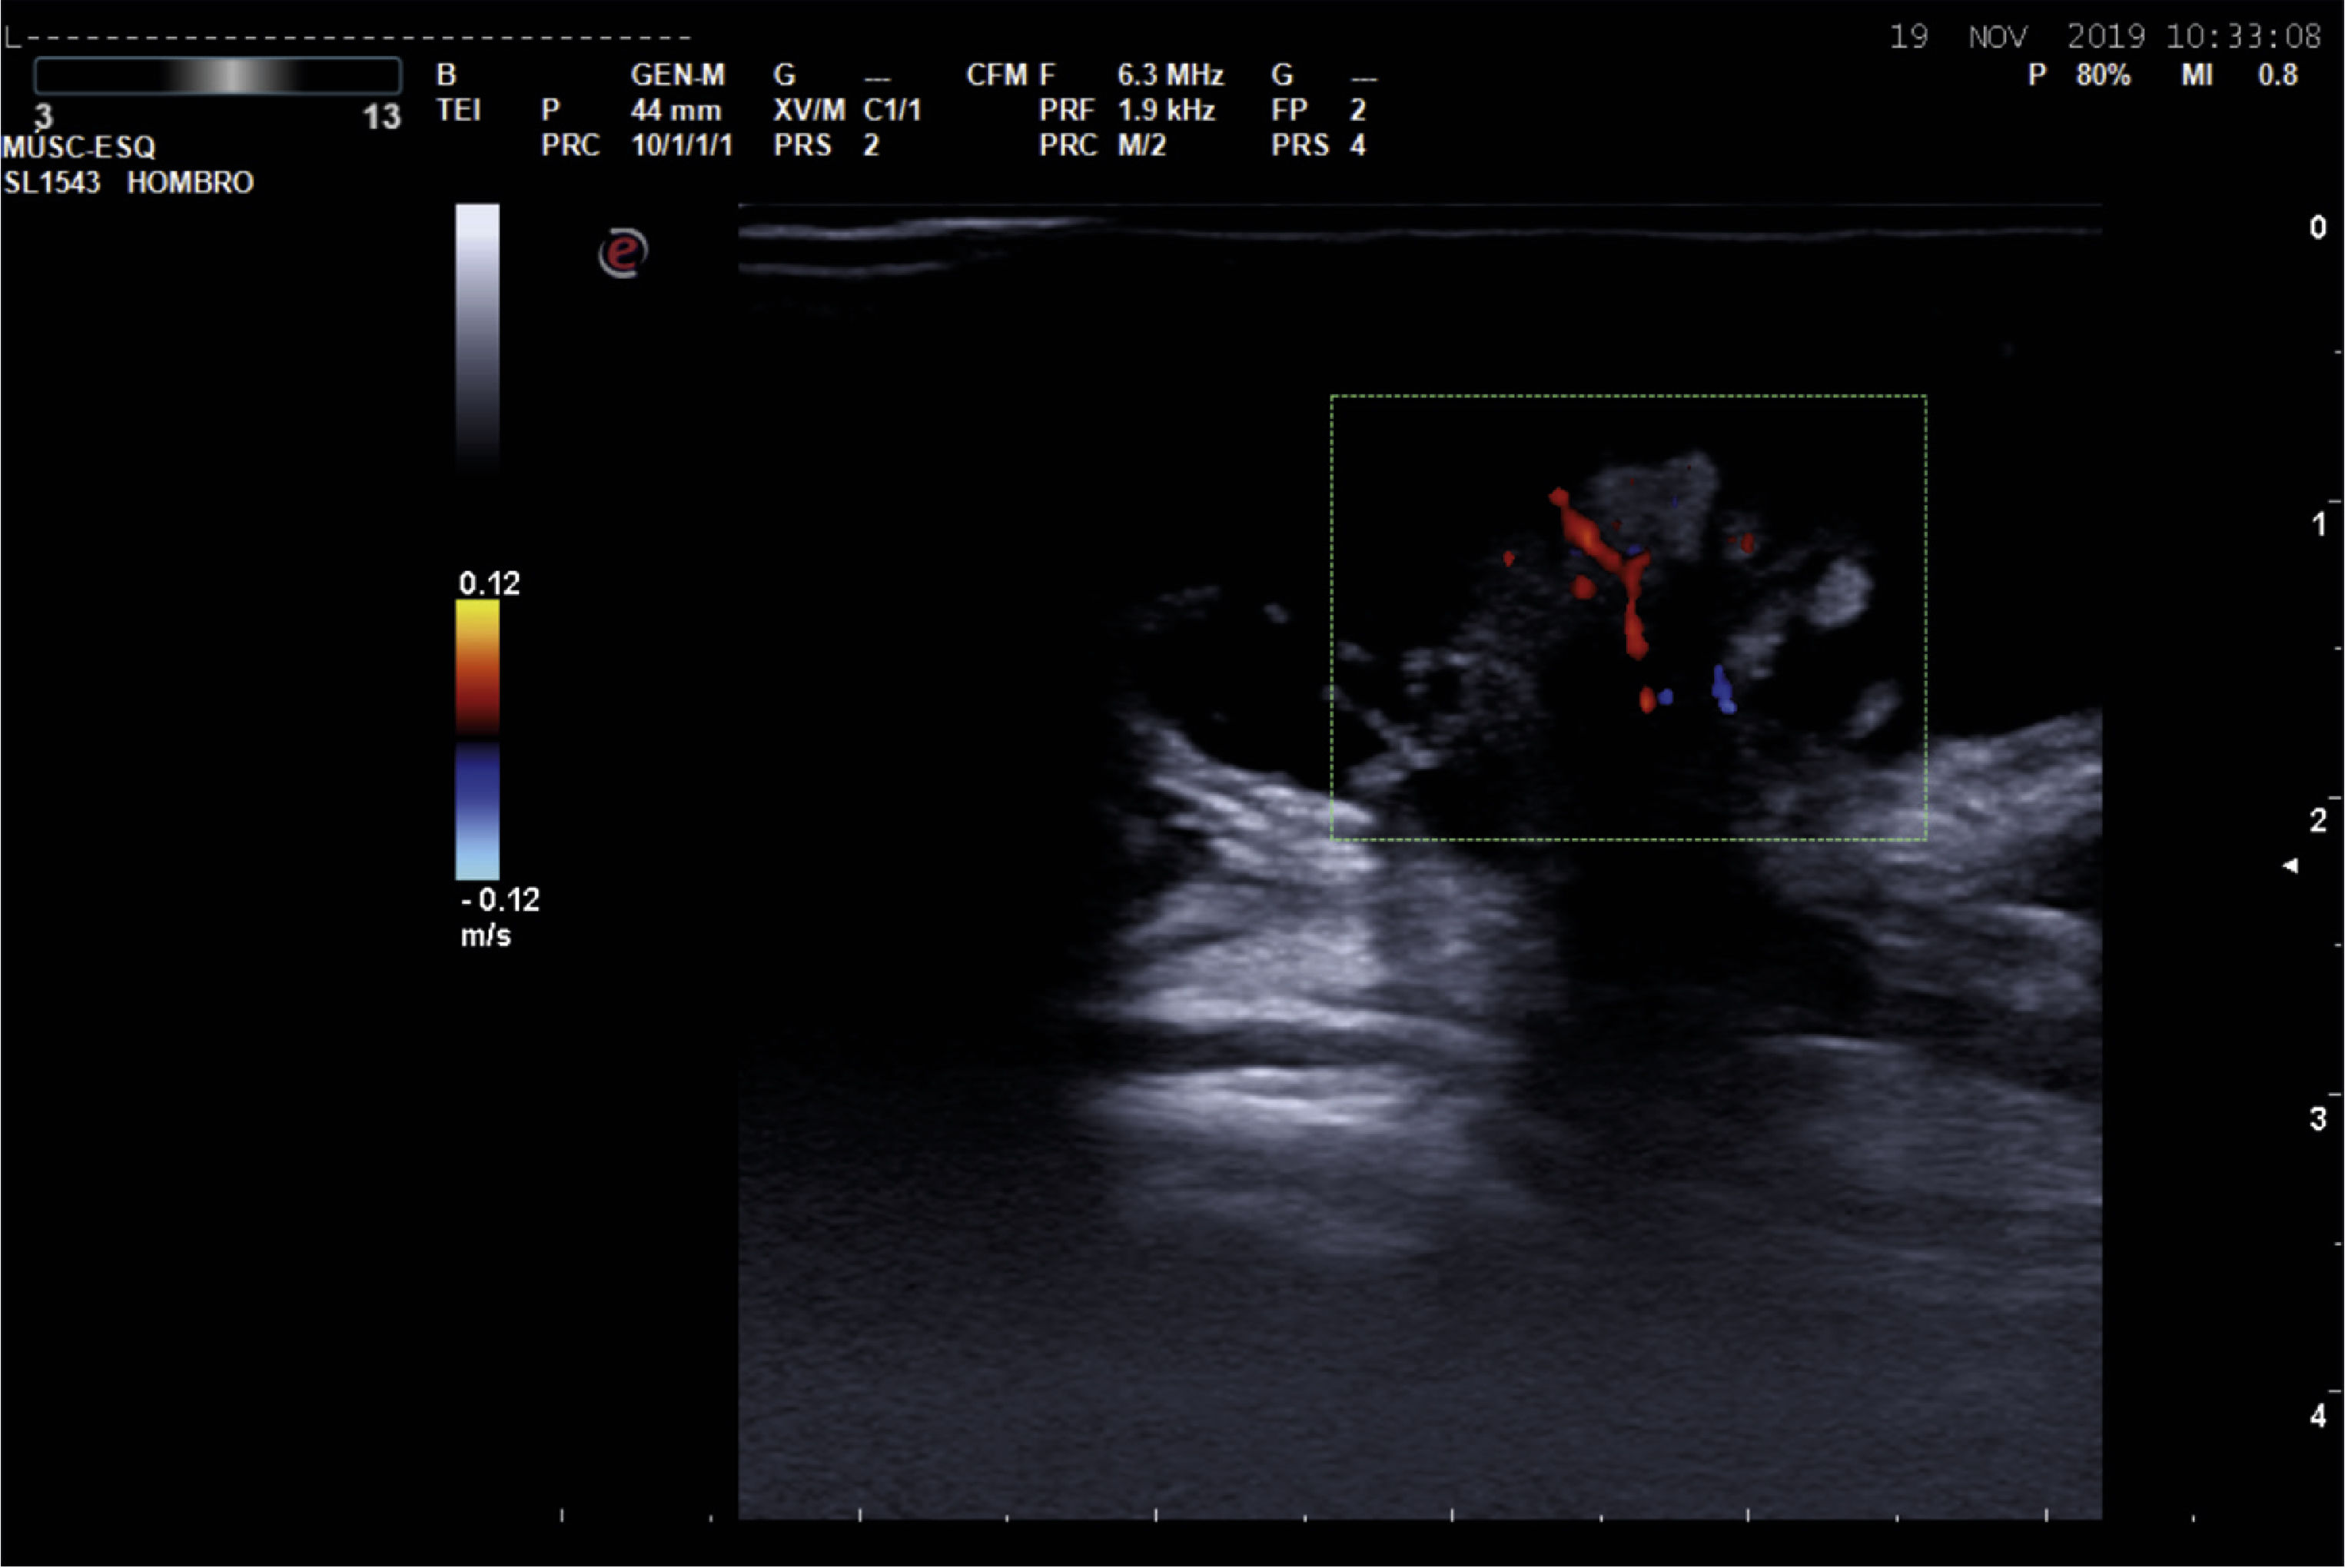
Task: Click the MI 0.8 indicator
Action: point(2238,75)
